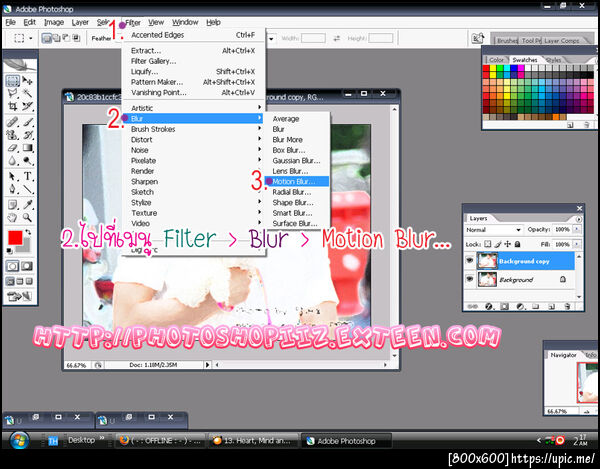Image resolution: width=600 pixels, height=469 pixels.
Task: Add layer mask in Layers panel
Action: click(504, 306)
